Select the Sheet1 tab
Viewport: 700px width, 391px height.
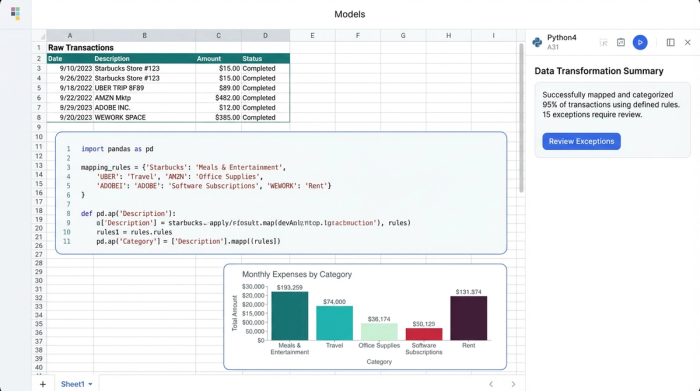click(73, 384)
